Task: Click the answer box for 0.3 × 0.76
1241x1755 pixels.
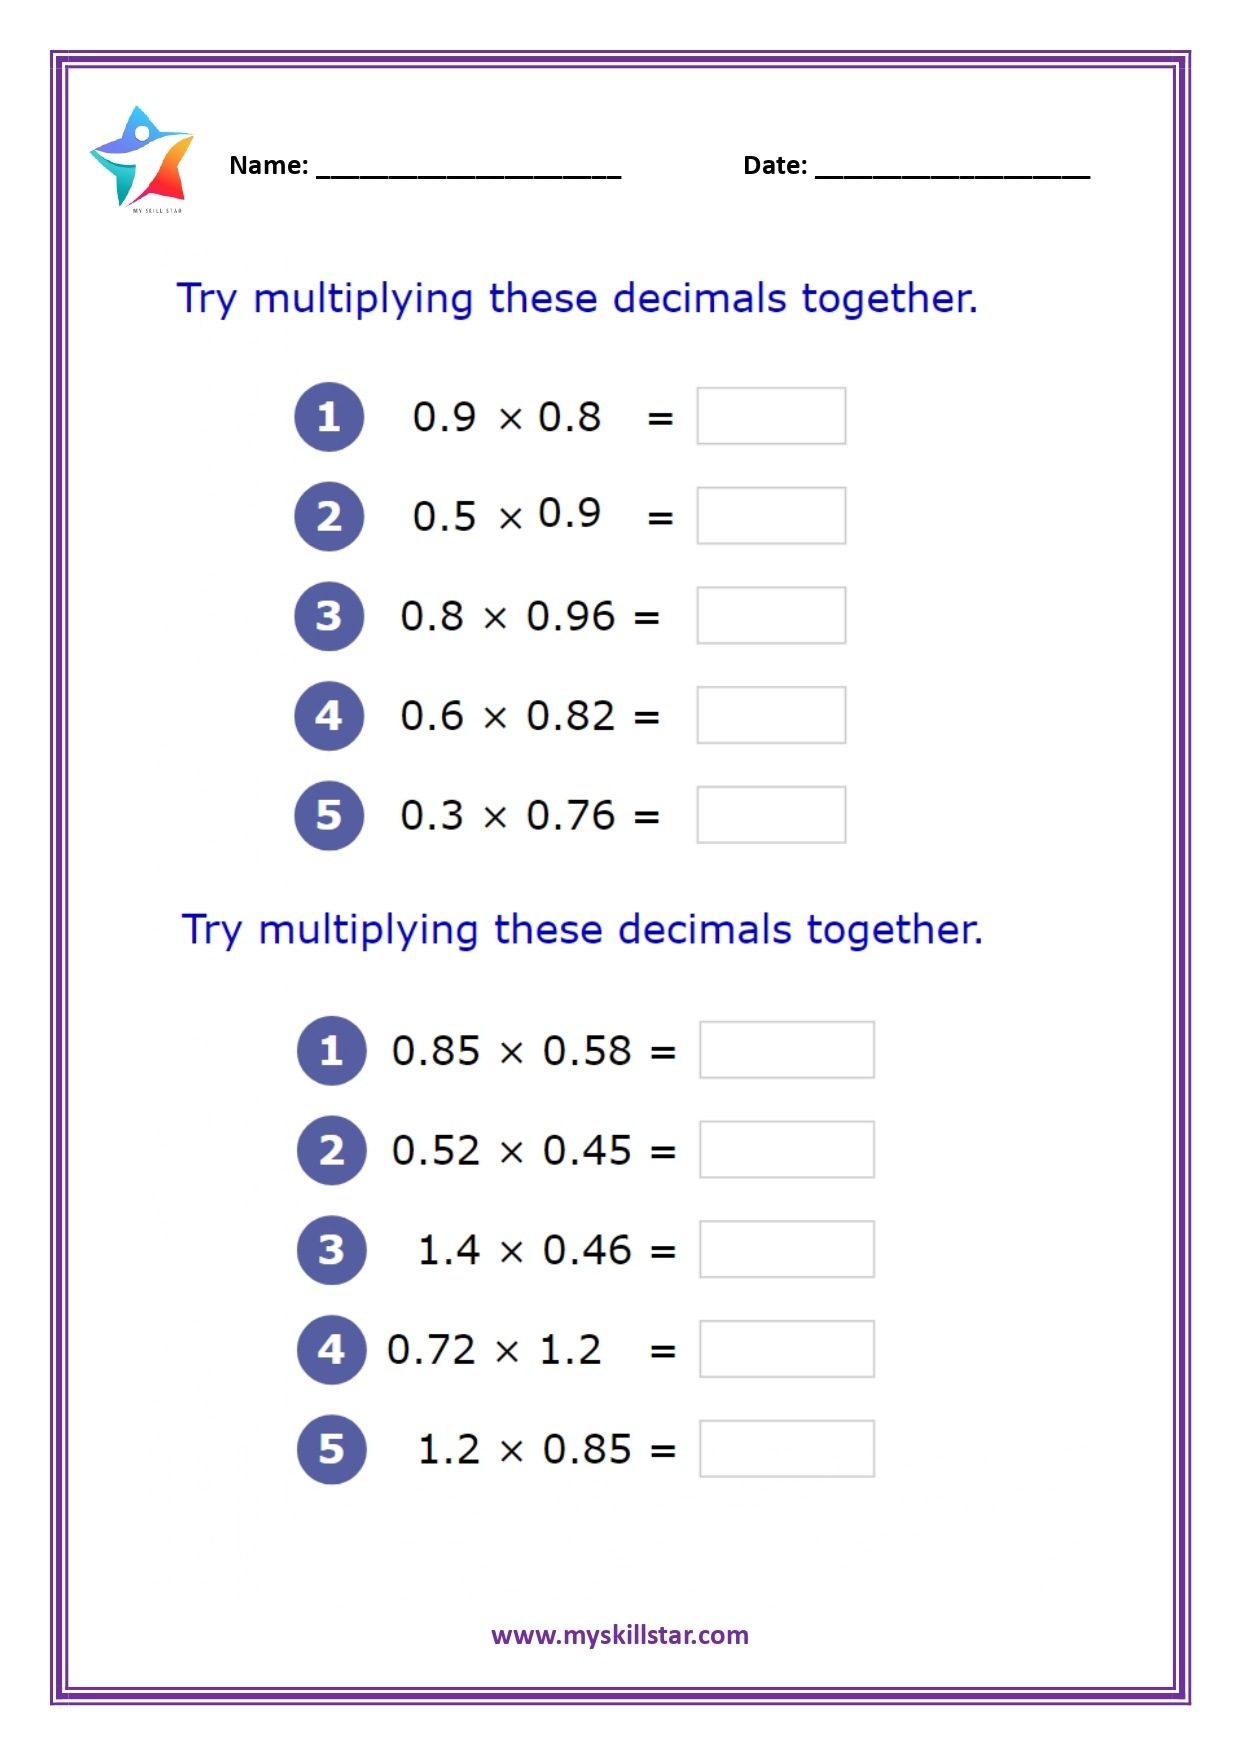Action: [771, 815]
